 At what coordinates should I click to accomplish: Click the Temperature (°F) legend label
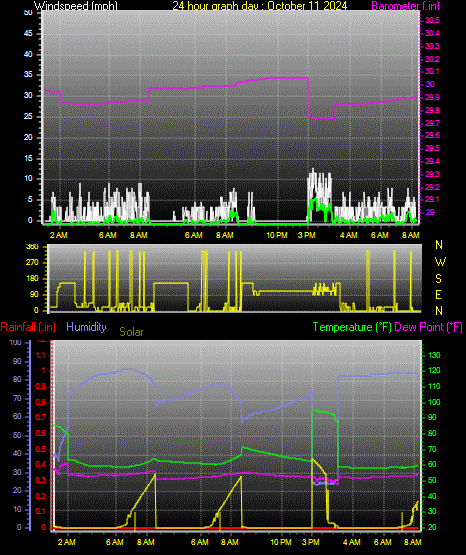352,327
